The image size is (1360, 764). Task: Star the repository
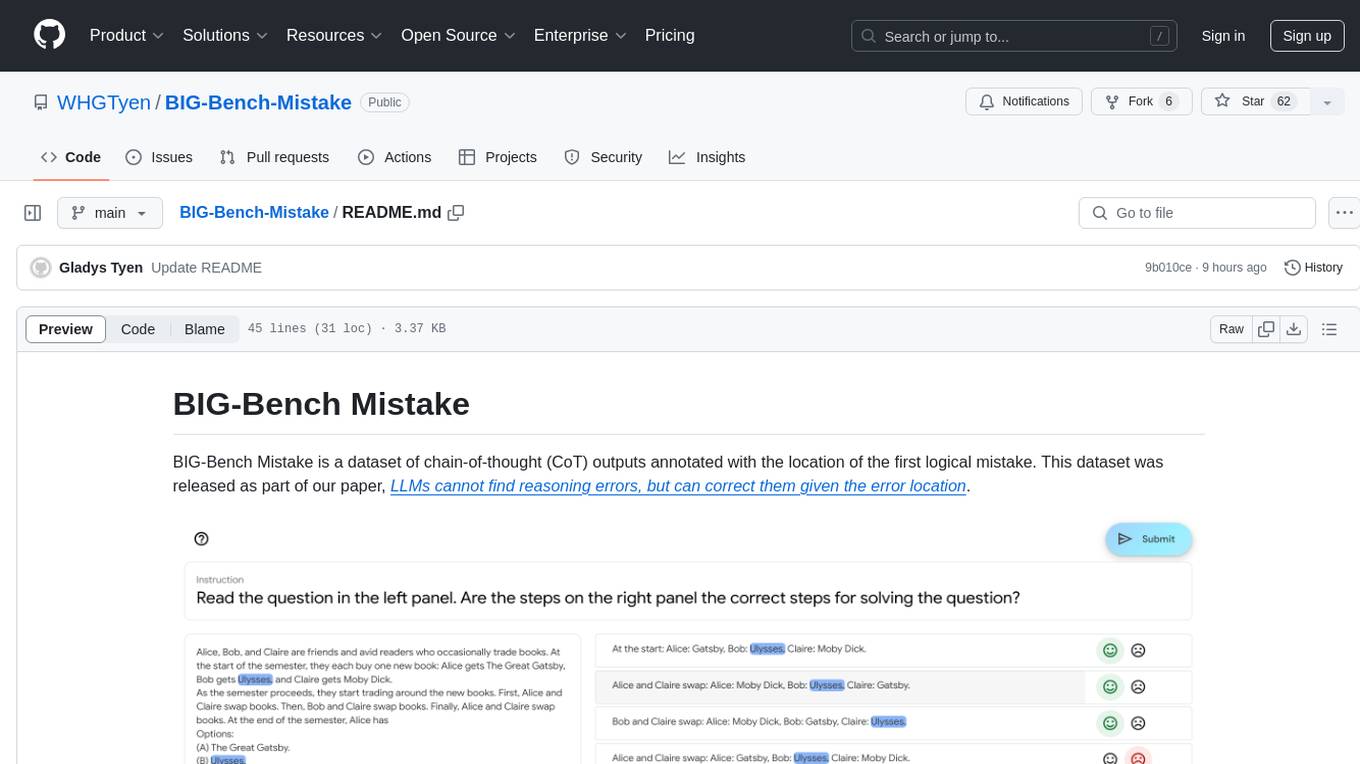pyautogui.click(x=1253, y=102)
